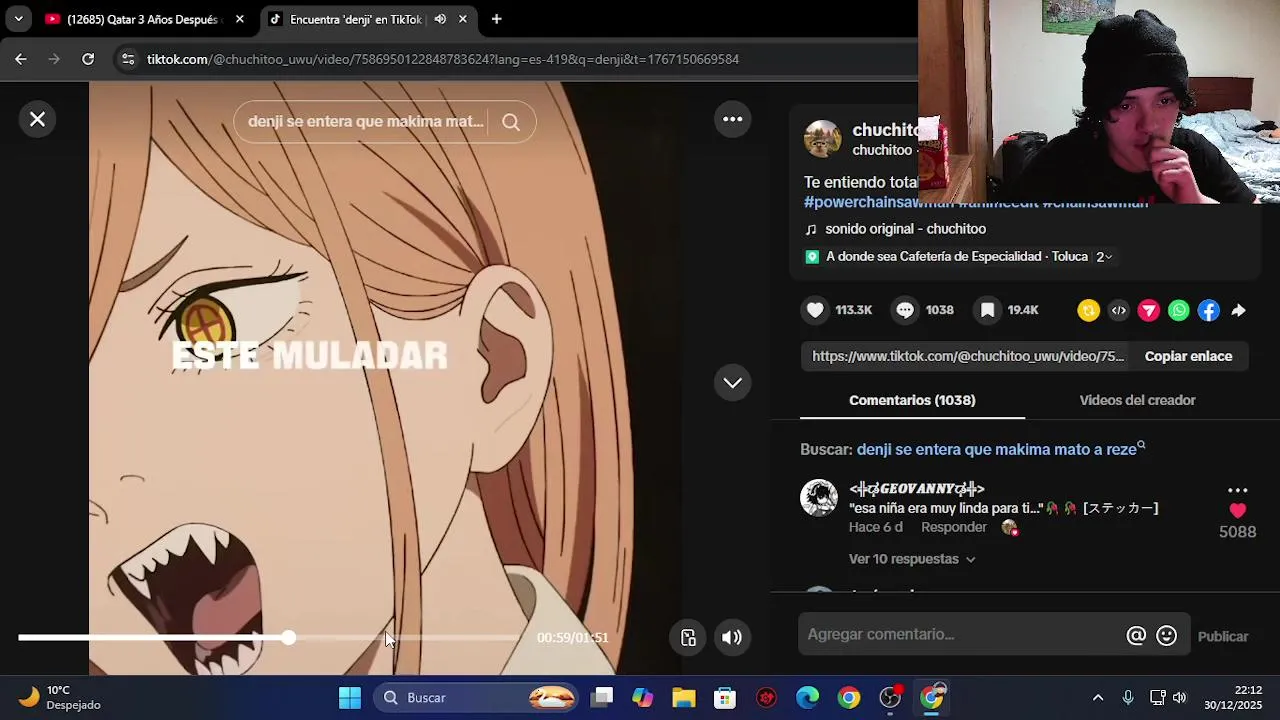1280x720 pixels.
Task: Open the weather widget showing 10°C Despejado
Action: coord(60,698)
